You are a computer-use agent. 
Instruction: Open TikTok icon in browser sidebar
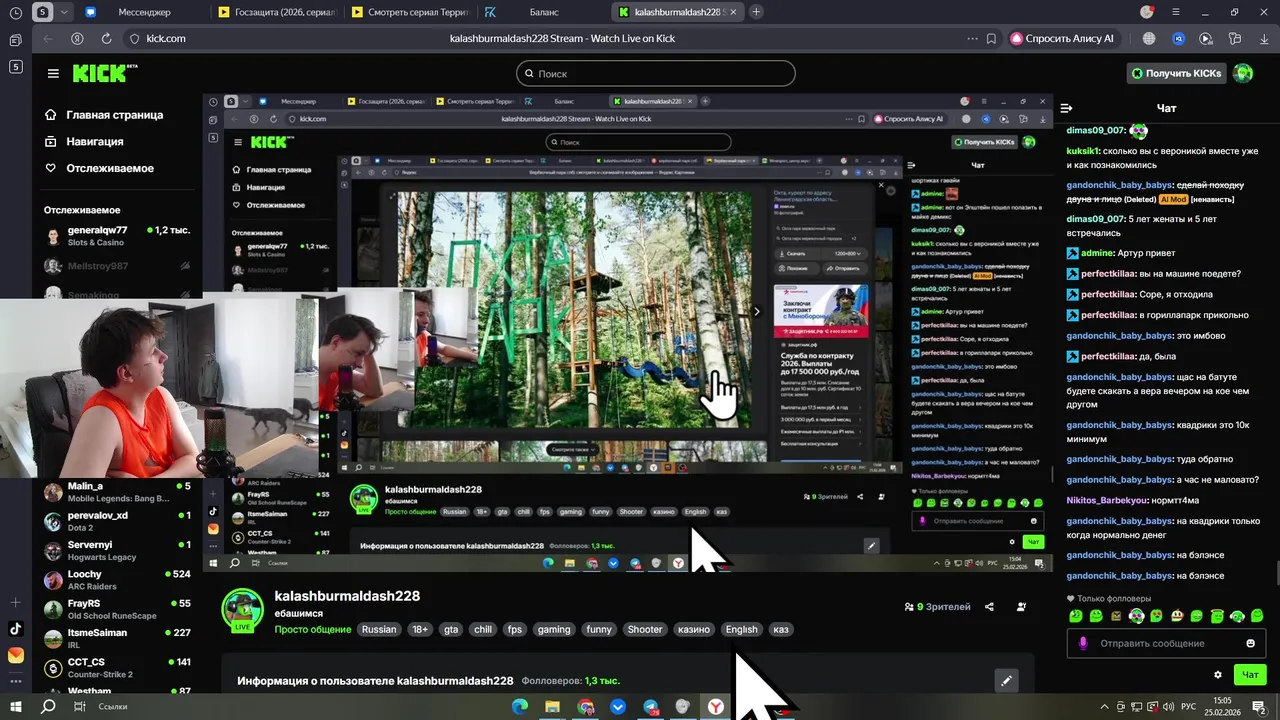coord(15,629)
